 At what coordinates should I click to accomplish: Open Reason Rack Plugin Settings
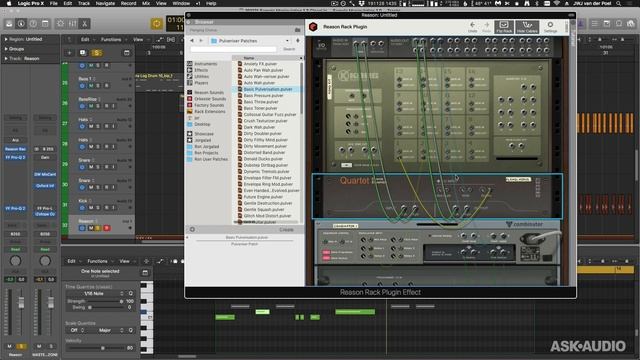pos(550,27)
